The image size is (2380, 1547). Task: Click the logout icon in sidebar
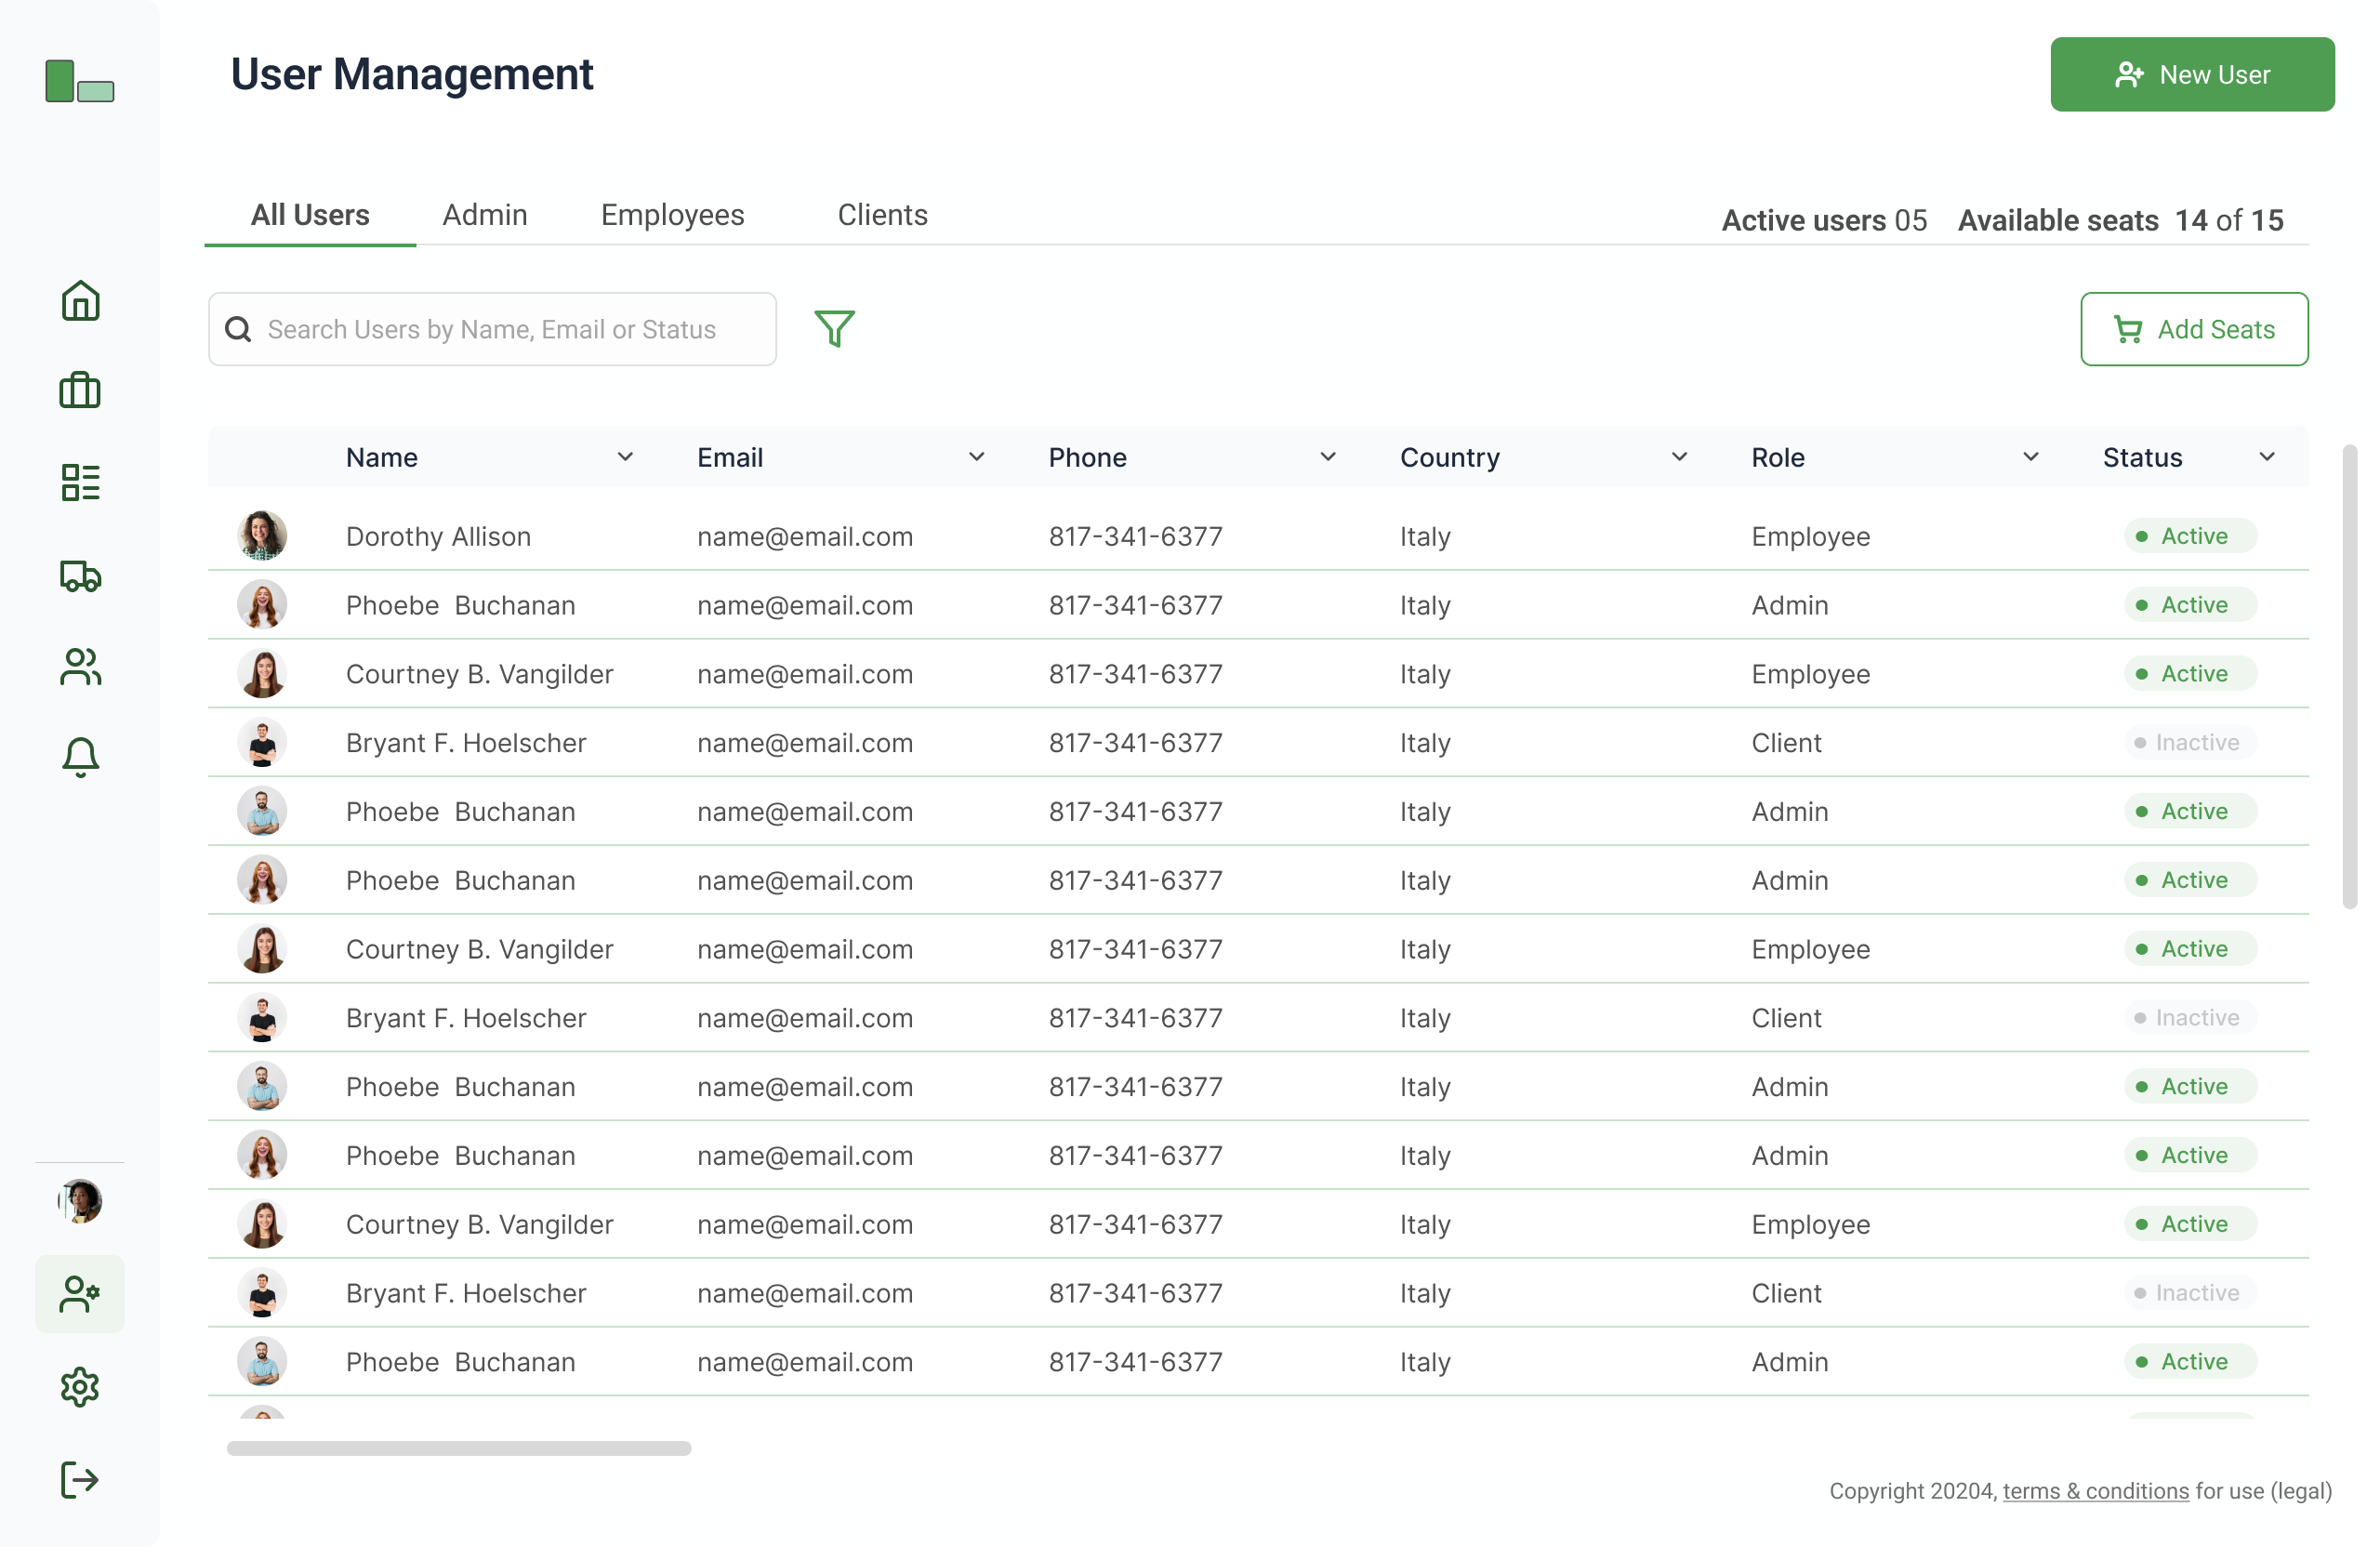(80, 1480)
